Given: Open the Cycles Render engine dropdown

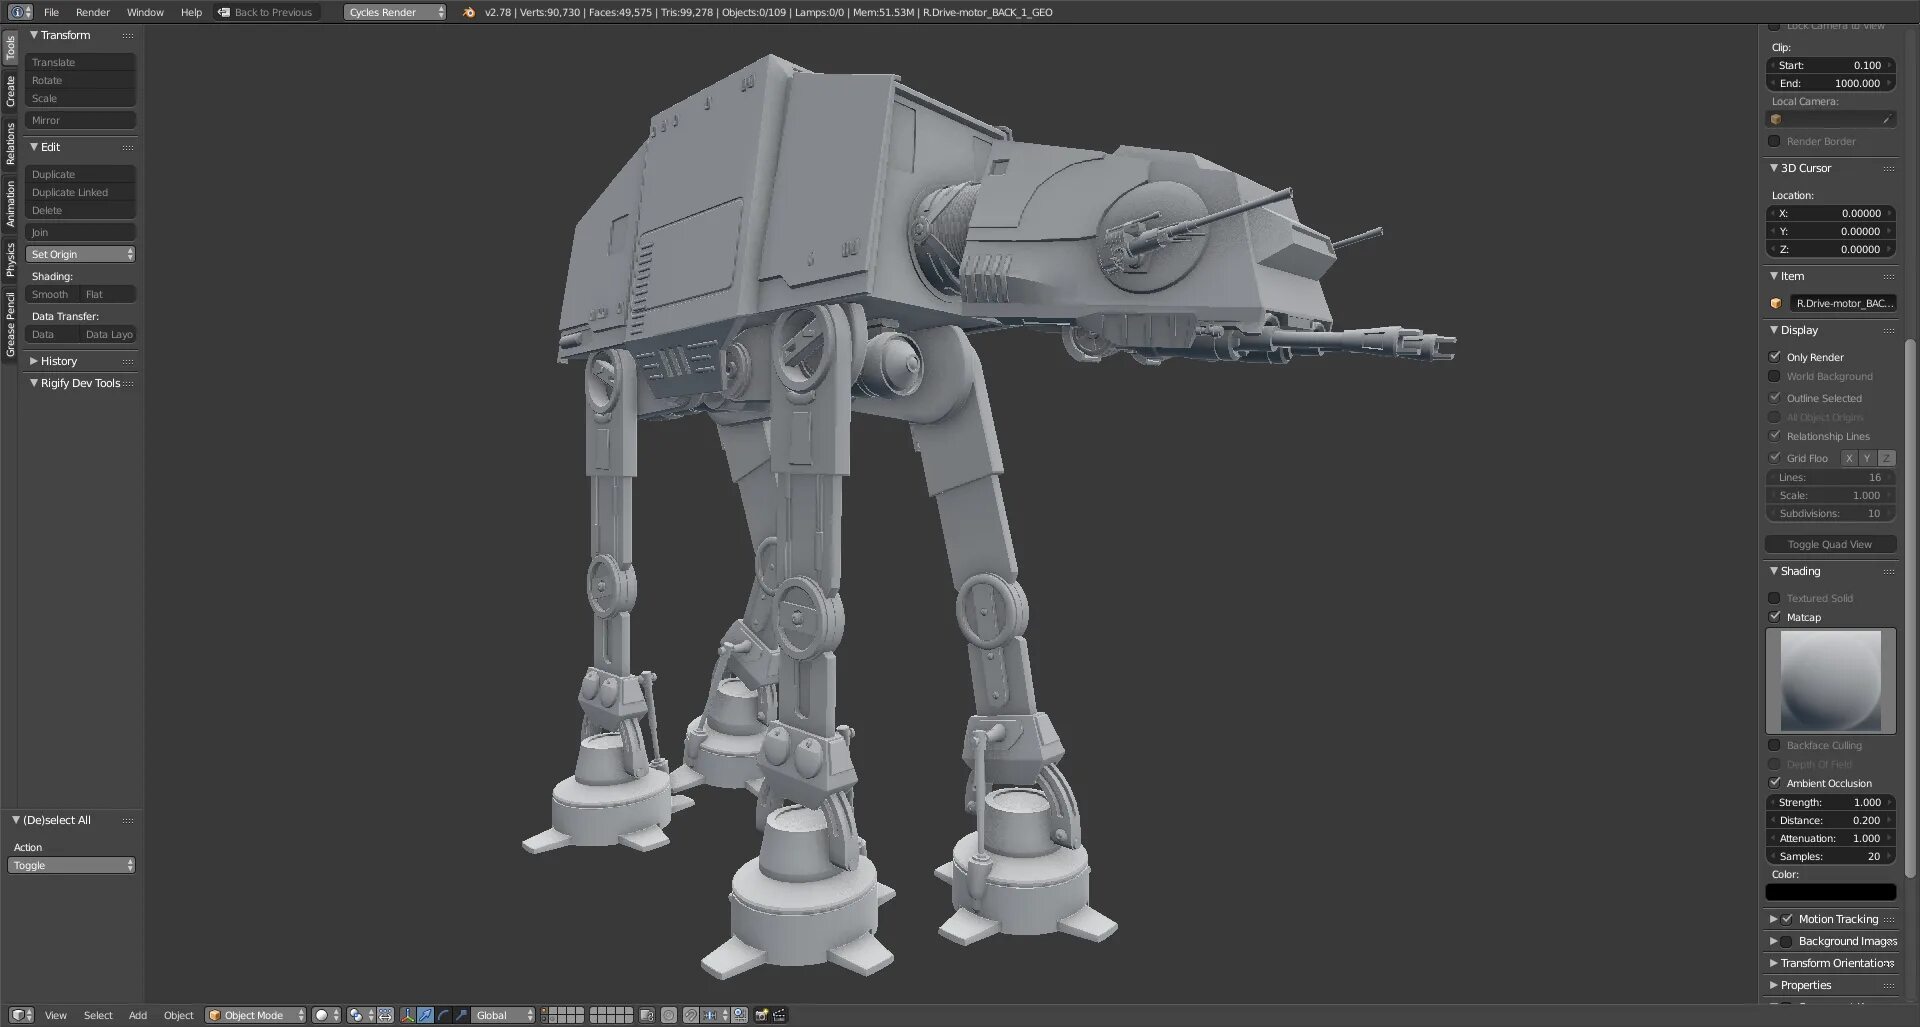Looking at the screenshot, I should point(394,12).
